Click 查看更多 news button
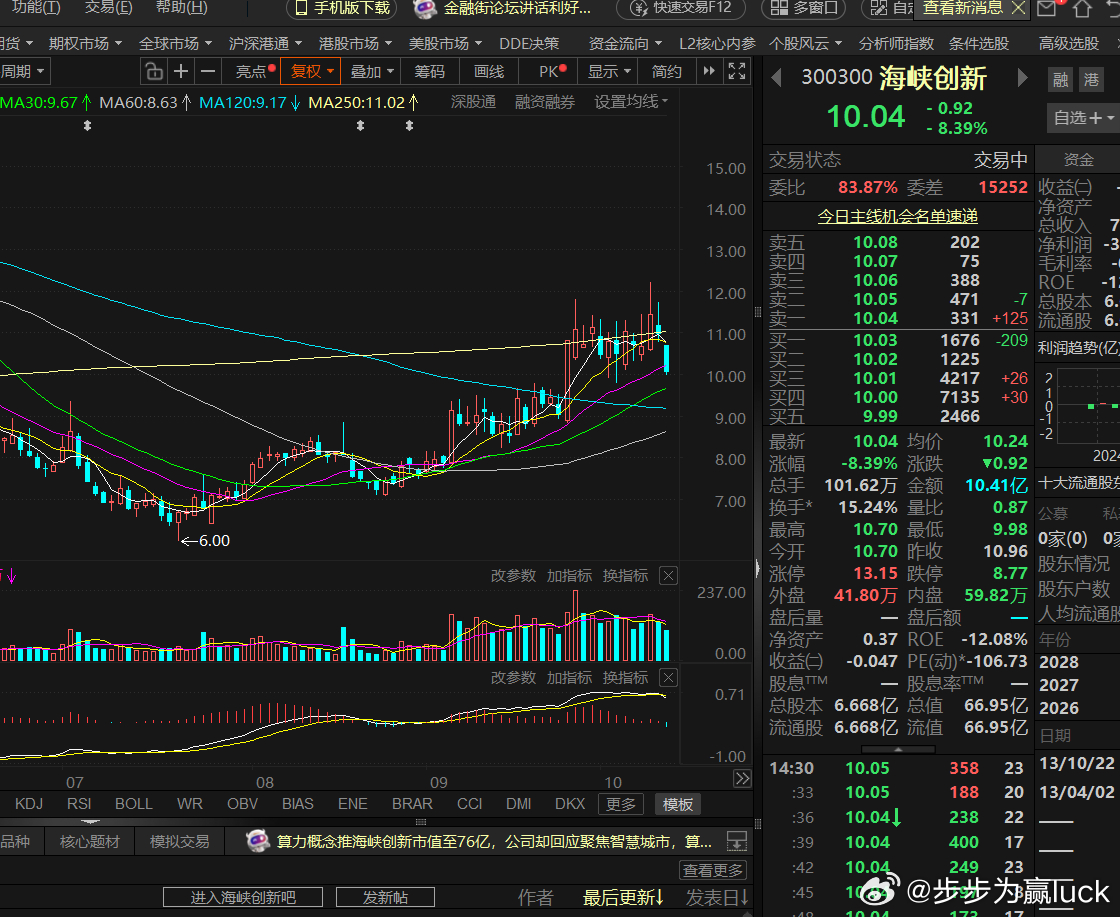 [x=713, y=871]
